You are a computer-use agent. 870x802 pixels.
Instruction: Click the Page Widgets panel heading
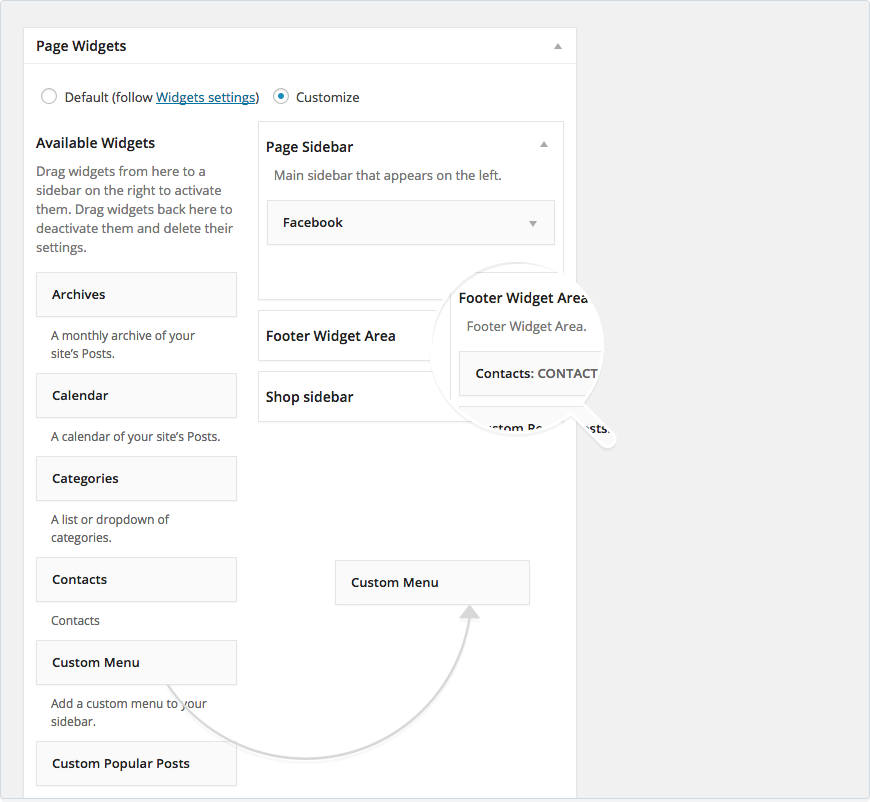point(81,46)
